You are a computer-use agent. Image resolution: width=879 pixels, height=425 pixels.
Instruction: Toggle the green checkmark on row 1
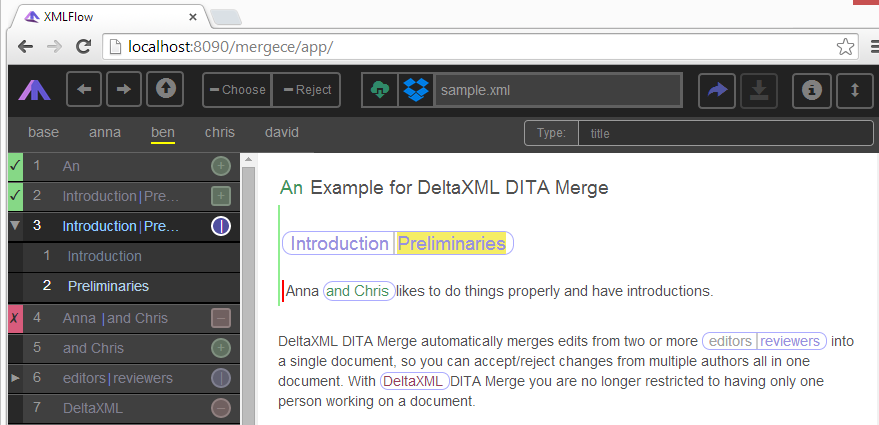tap(15, 166)
